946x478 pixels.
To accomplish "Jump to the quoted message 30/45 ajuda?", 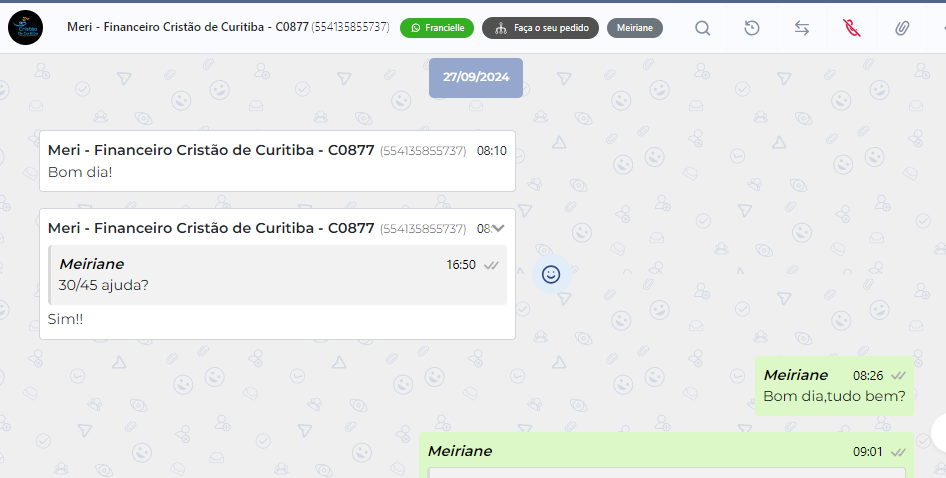I will click(278, 275).
